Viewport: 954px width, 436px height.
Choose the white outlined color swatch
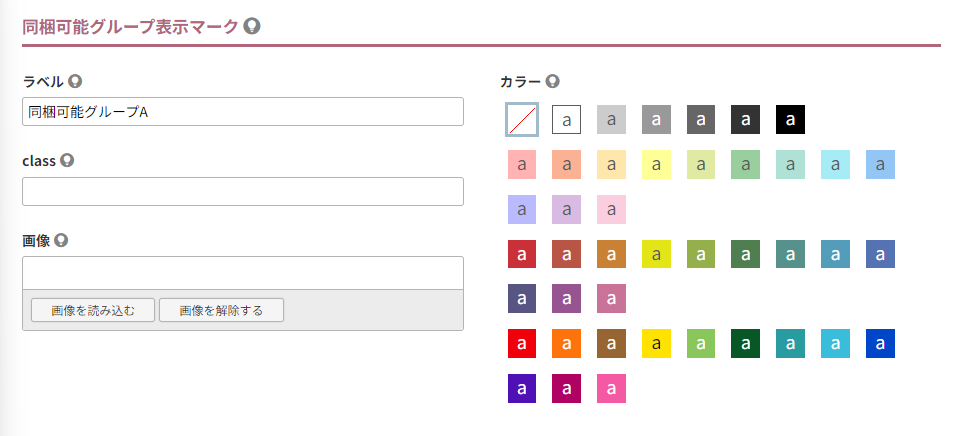tap(566, 120)
